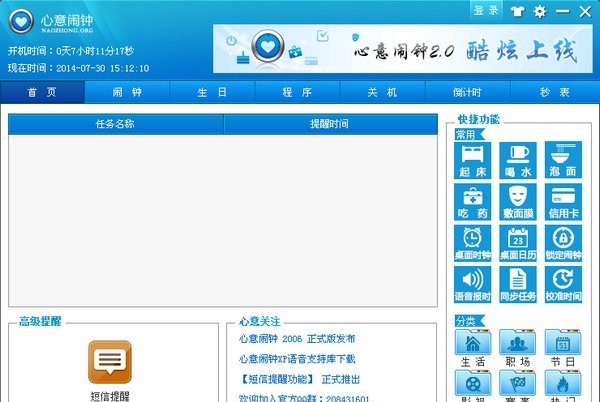Open link 心意闹钟 2006 正式版发布
This screenshot has width=600, height=402.
pos(297,339)
